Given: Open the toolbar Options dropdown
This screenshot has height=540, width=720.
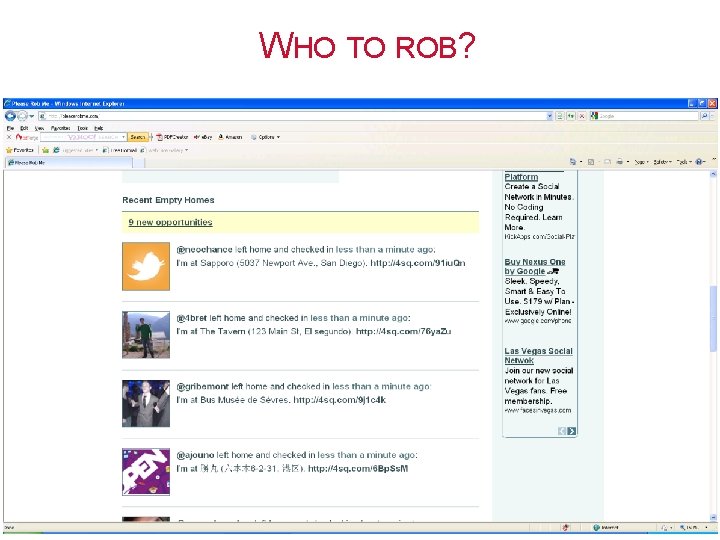Looking at the screenshot, I should 265,137.
